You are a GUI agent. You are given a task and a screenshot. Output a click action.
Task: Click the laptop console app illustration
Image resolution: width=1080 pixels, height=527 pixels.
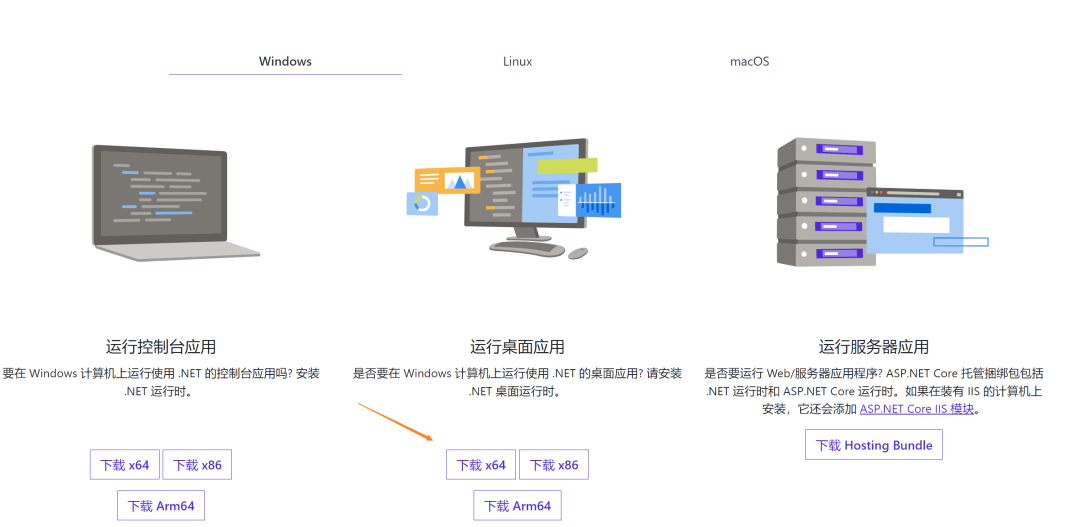tap(175, 203)
